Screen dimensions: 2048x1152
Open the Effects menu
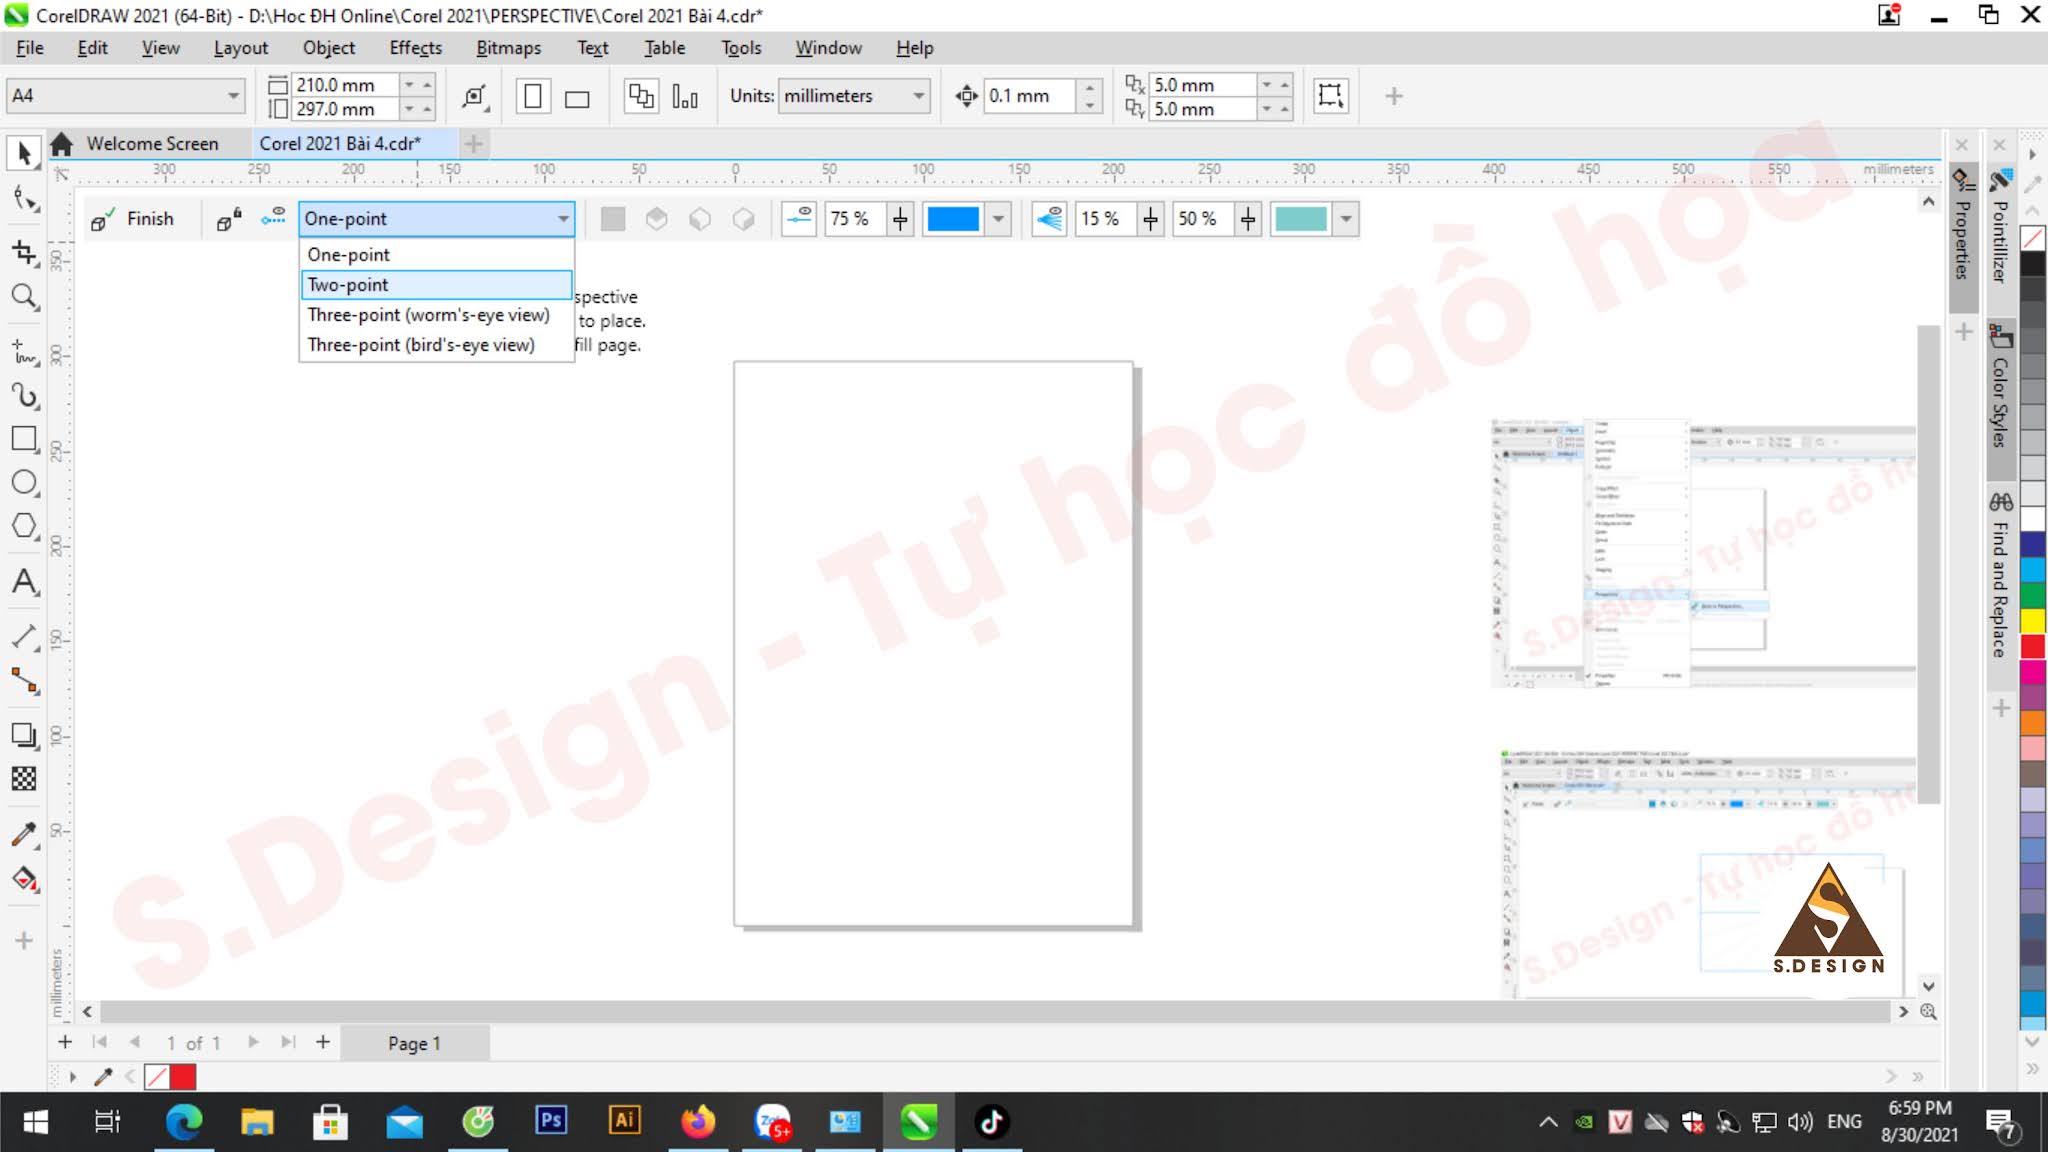416,47
